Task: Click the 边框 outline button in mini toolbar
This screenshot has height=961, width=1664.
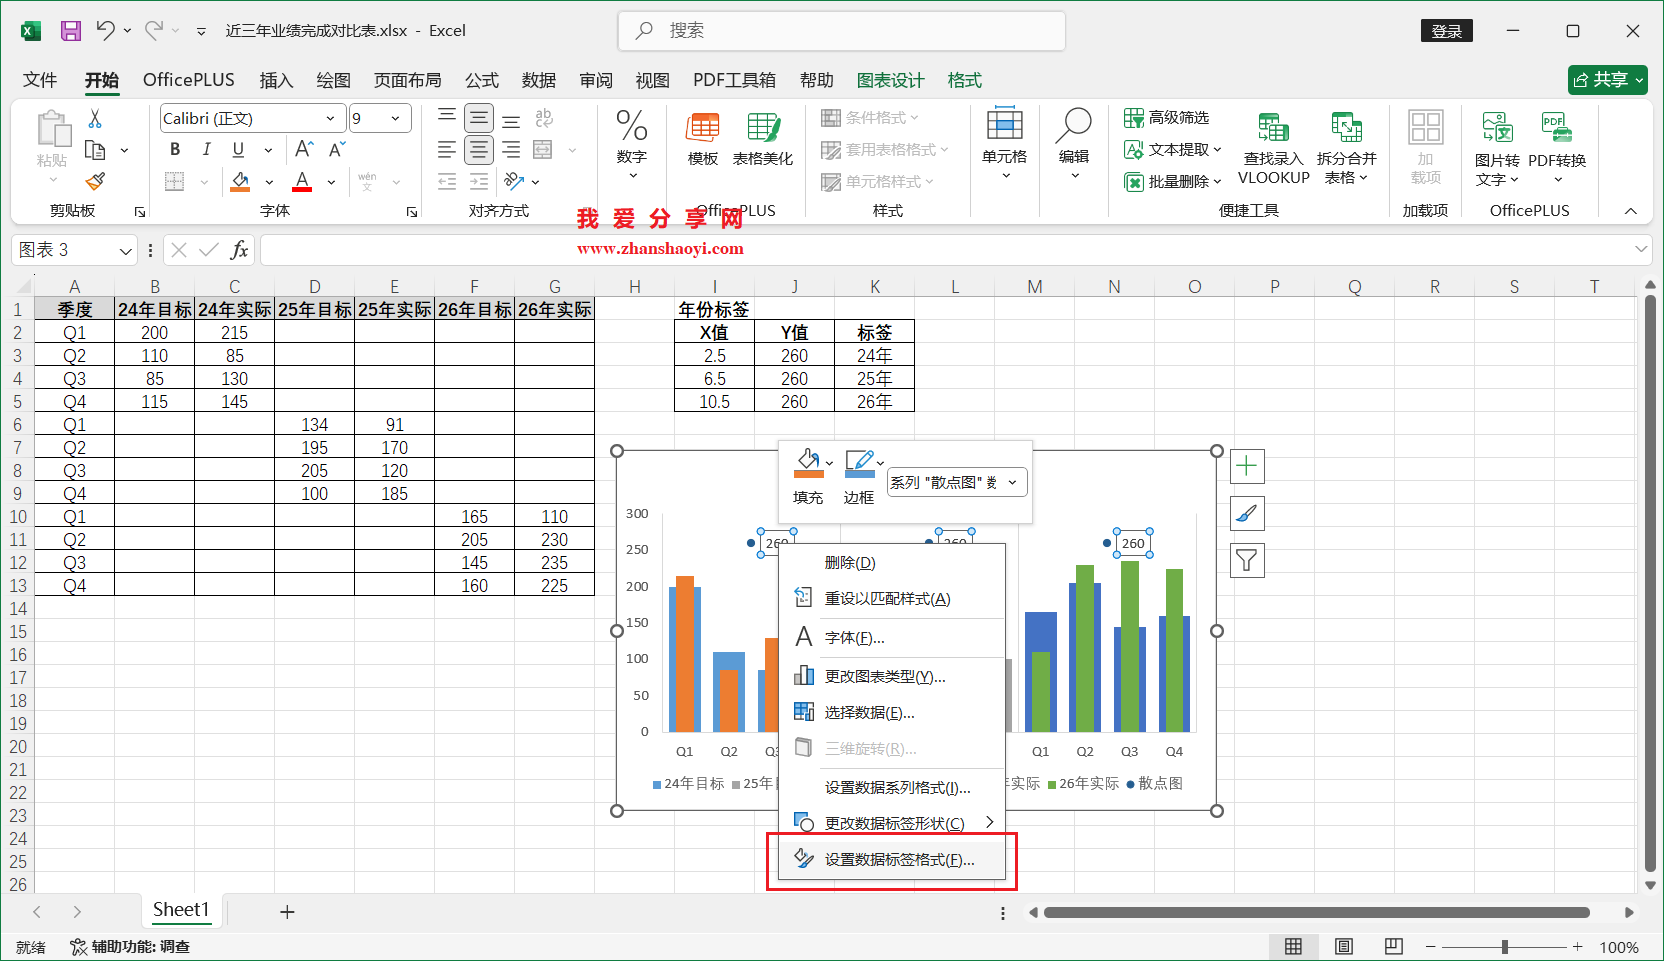Action: (x=859, y=476)
